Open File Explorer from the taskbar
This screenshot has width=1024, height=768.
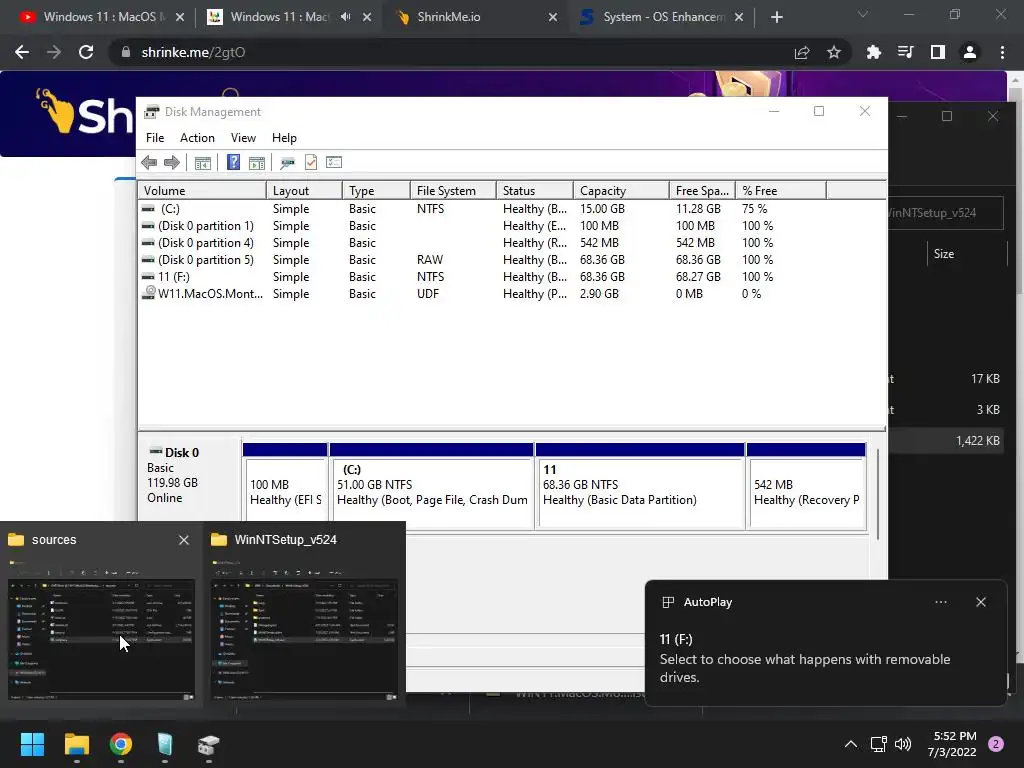(76, 744)
